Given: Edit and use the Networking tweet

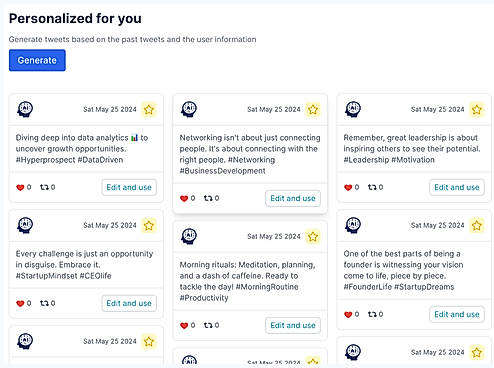Looking at the screenshot, I should pyautogui.click(x=293, y=198).
